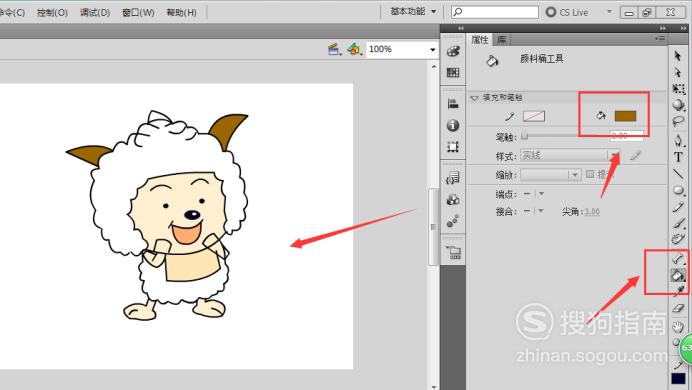Click the dark fill swatch in tools panel

click(x=678, y=379)
